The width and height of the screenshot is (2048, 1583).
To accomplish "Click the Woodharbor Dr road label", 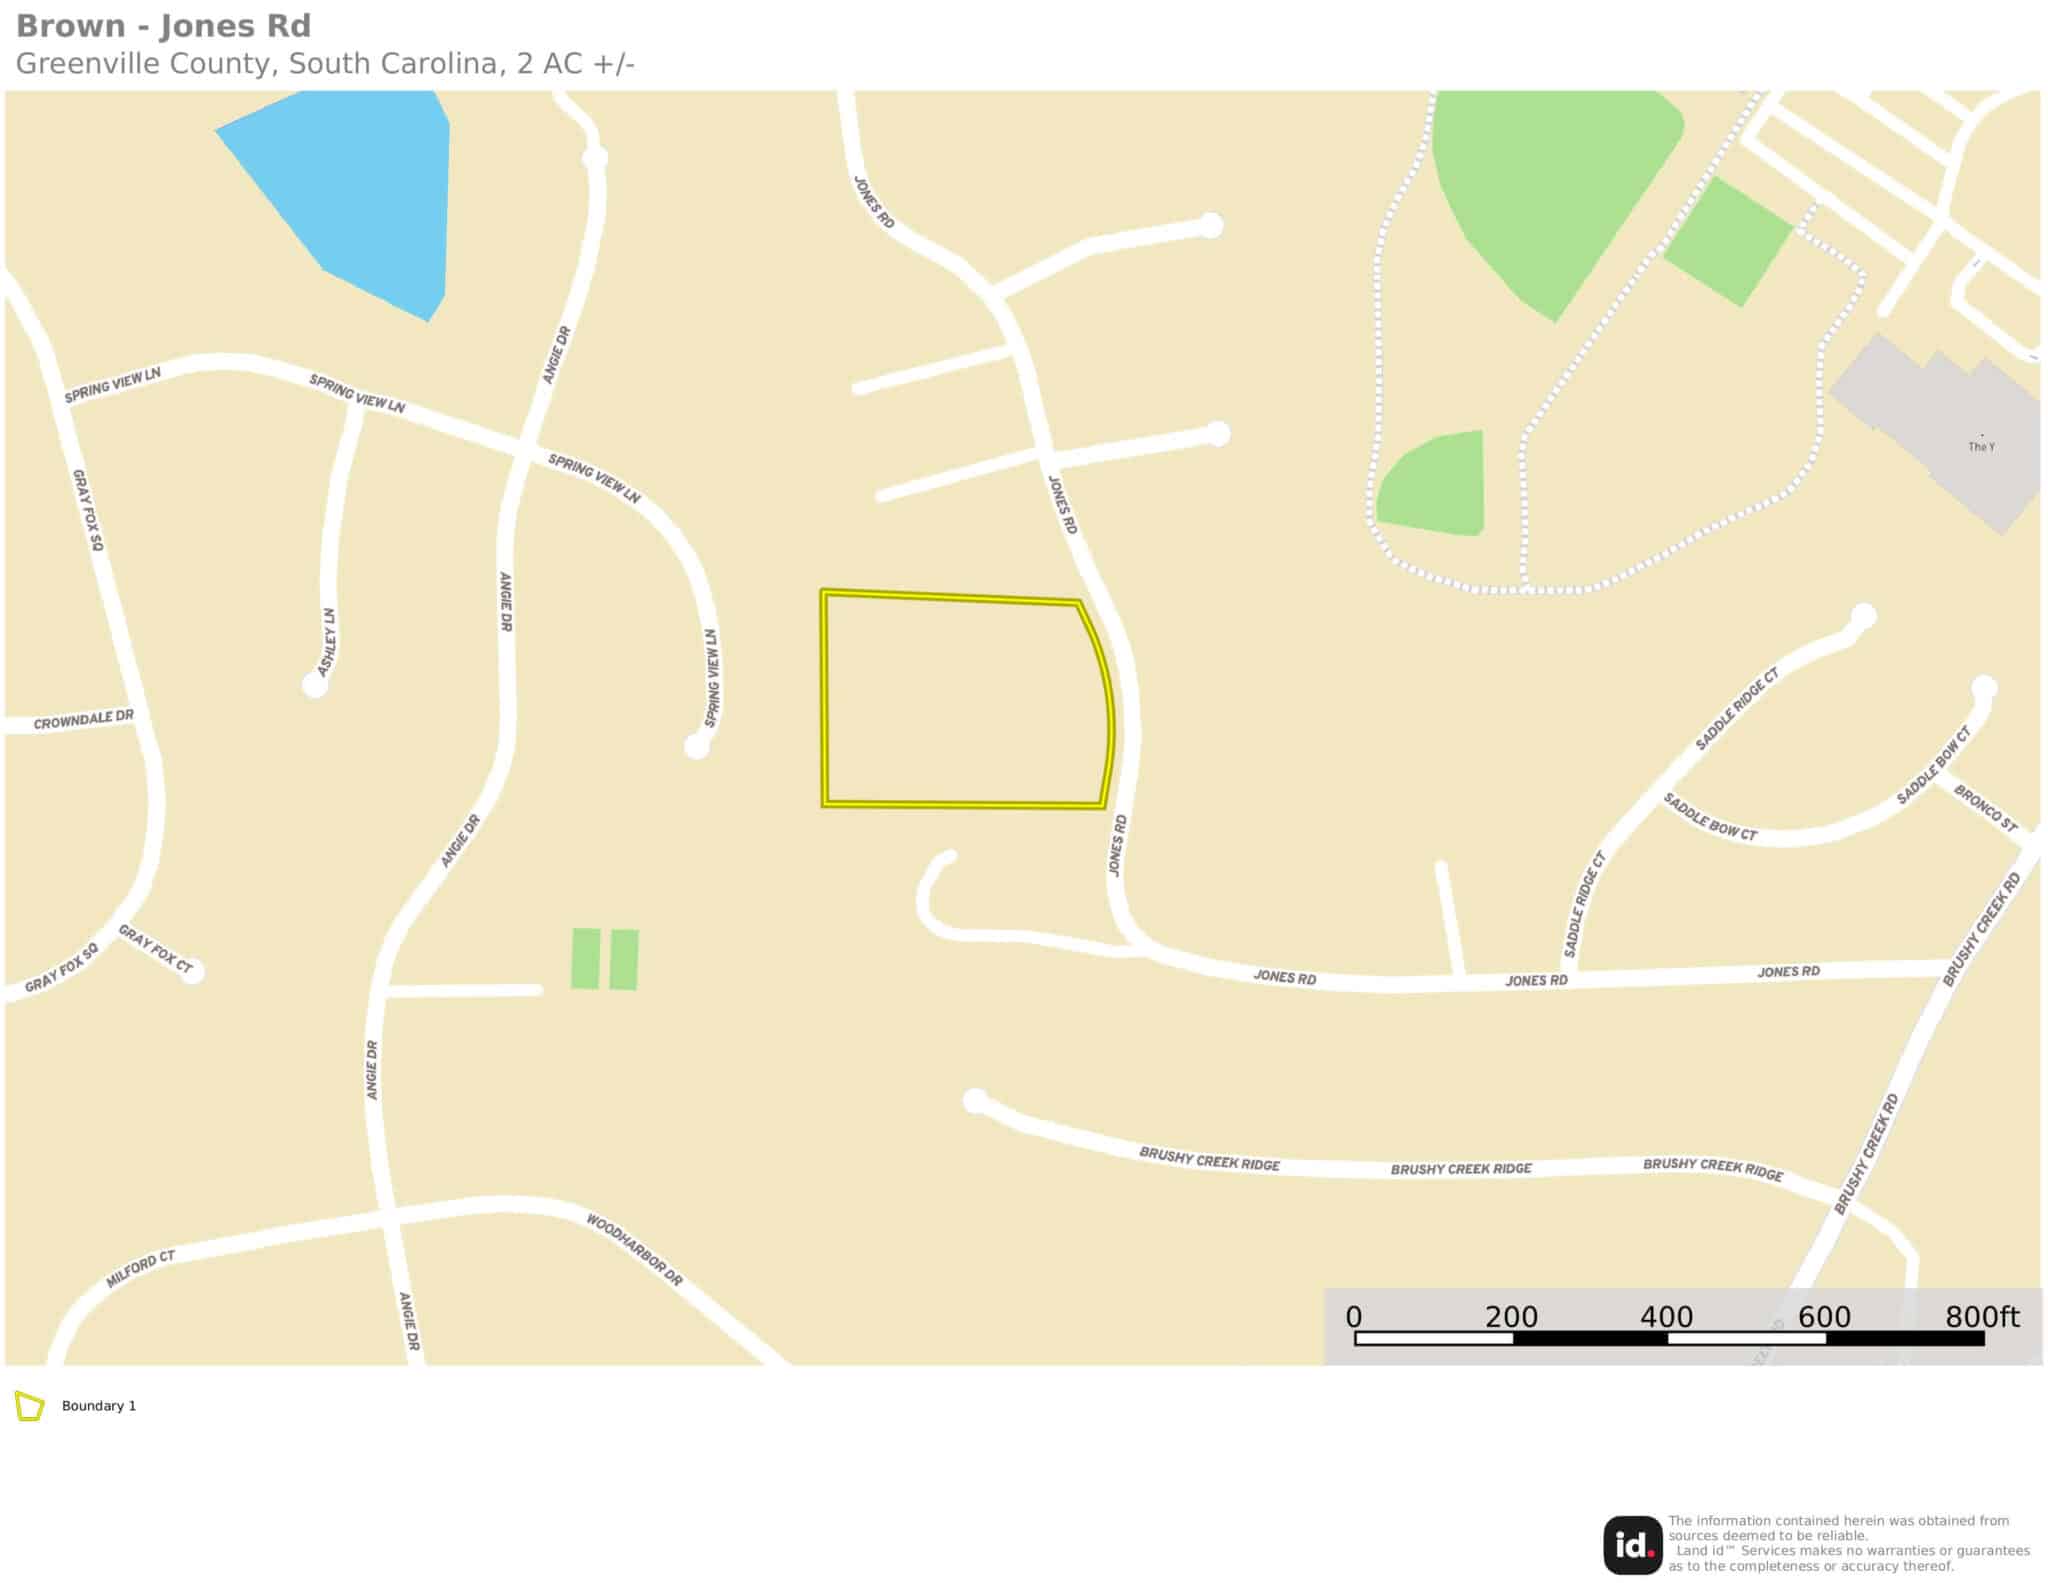I will click(x=634, y=1250).
